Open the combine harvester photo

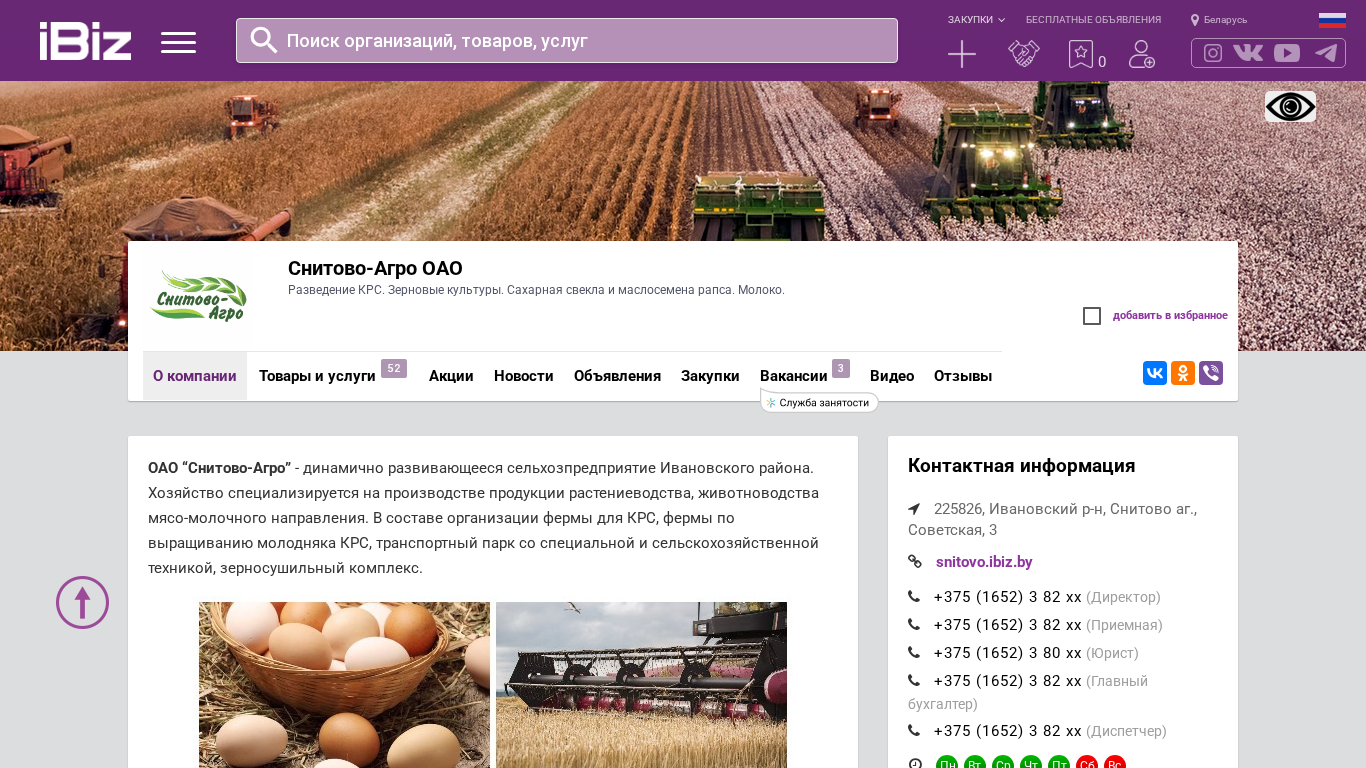point(641,685)
